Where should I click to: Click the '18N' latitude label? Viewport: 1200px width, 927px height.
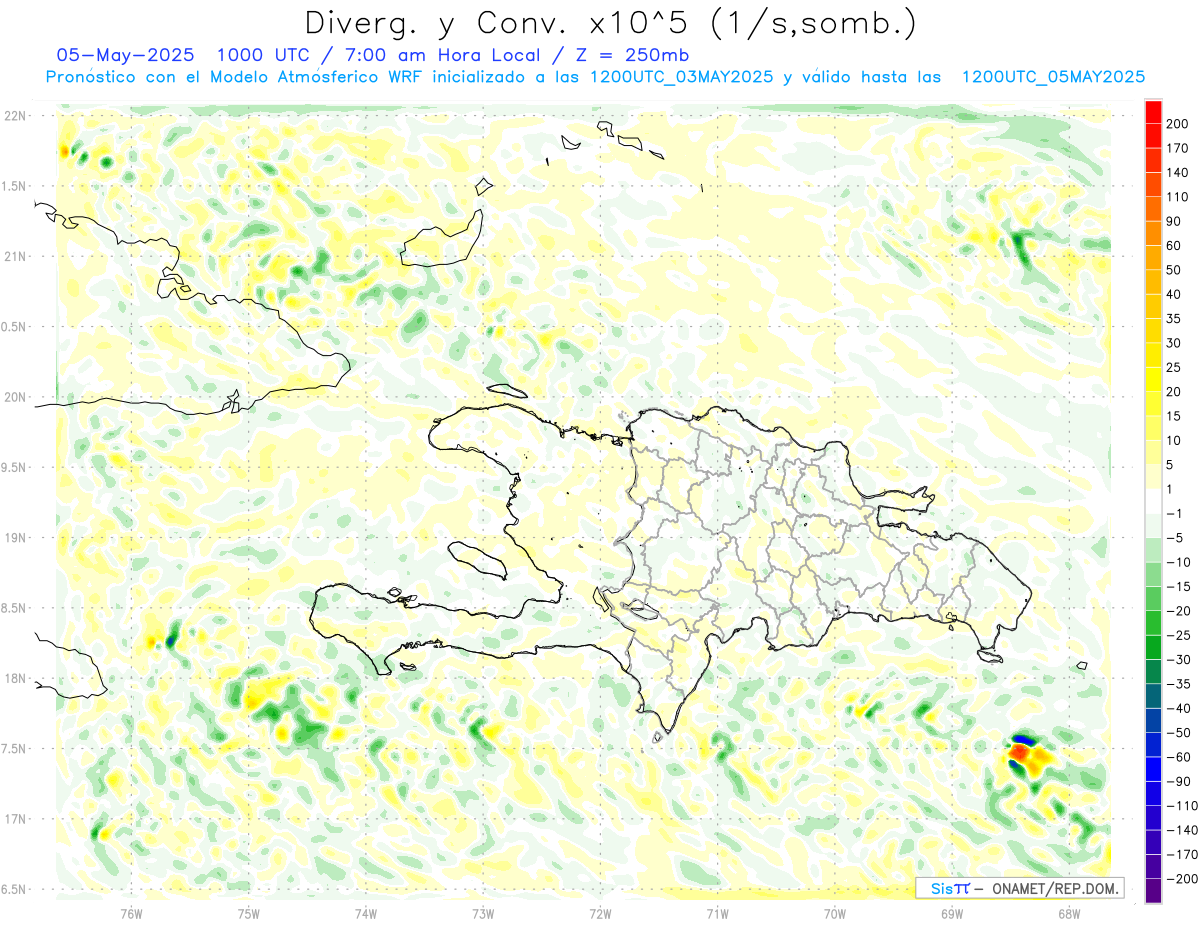coord(16,678)
